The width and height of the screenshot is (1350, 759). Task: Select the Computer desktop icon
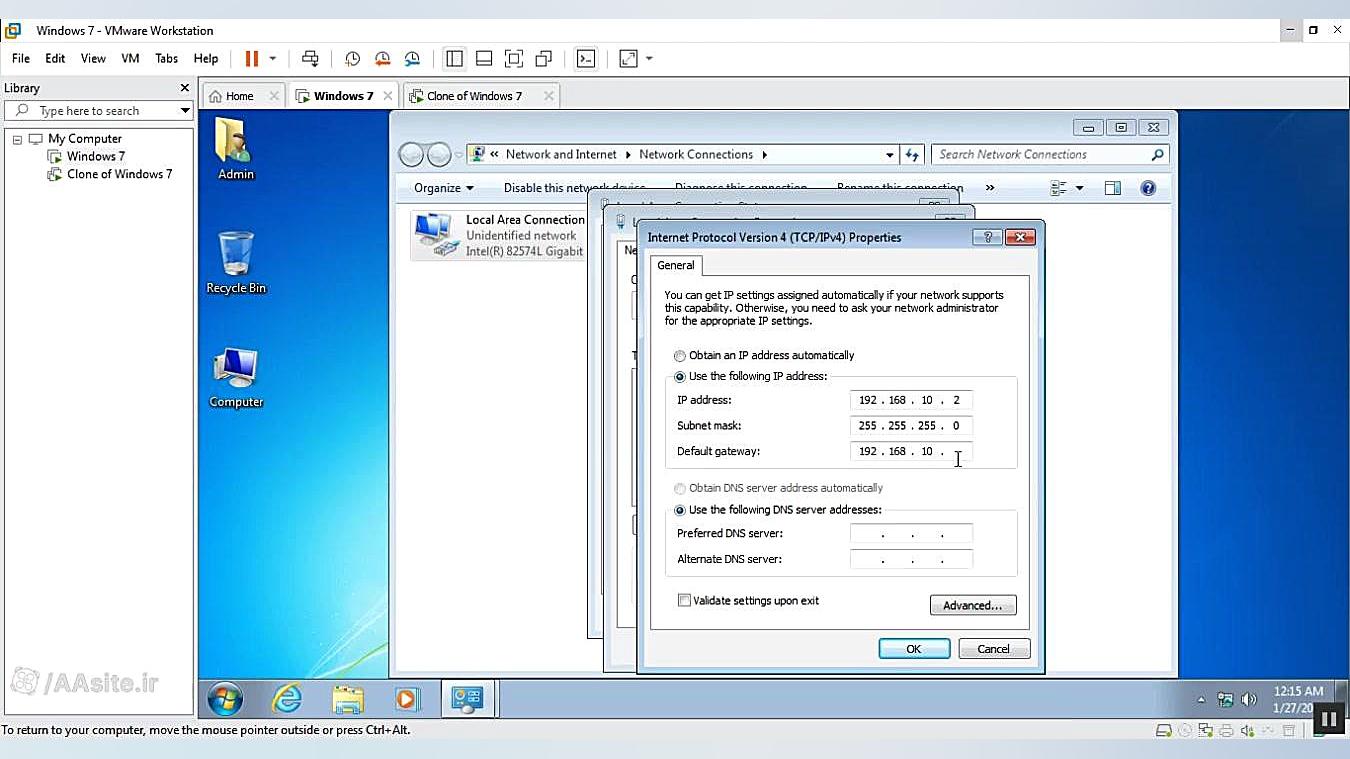pos(236,378)
